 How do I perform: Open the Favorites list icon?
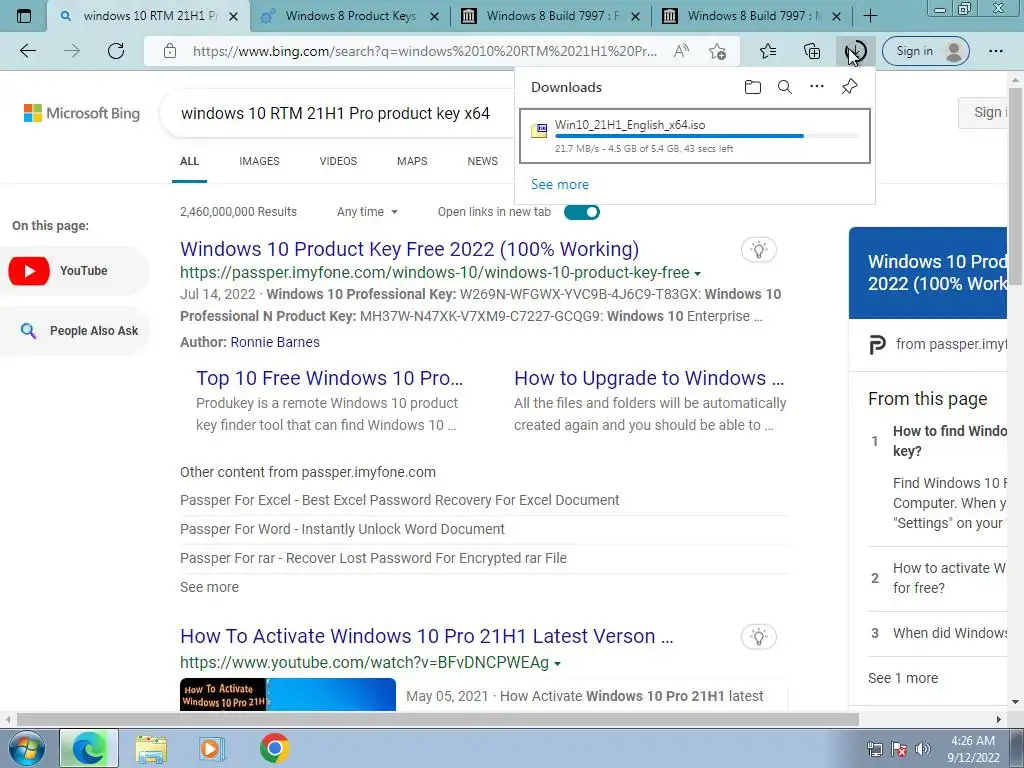(x=769, y=51)
